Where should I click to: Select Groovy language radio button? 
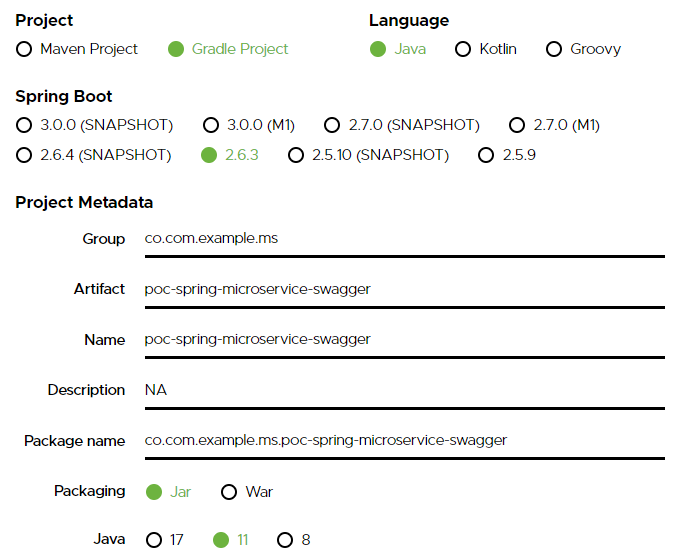554,49
